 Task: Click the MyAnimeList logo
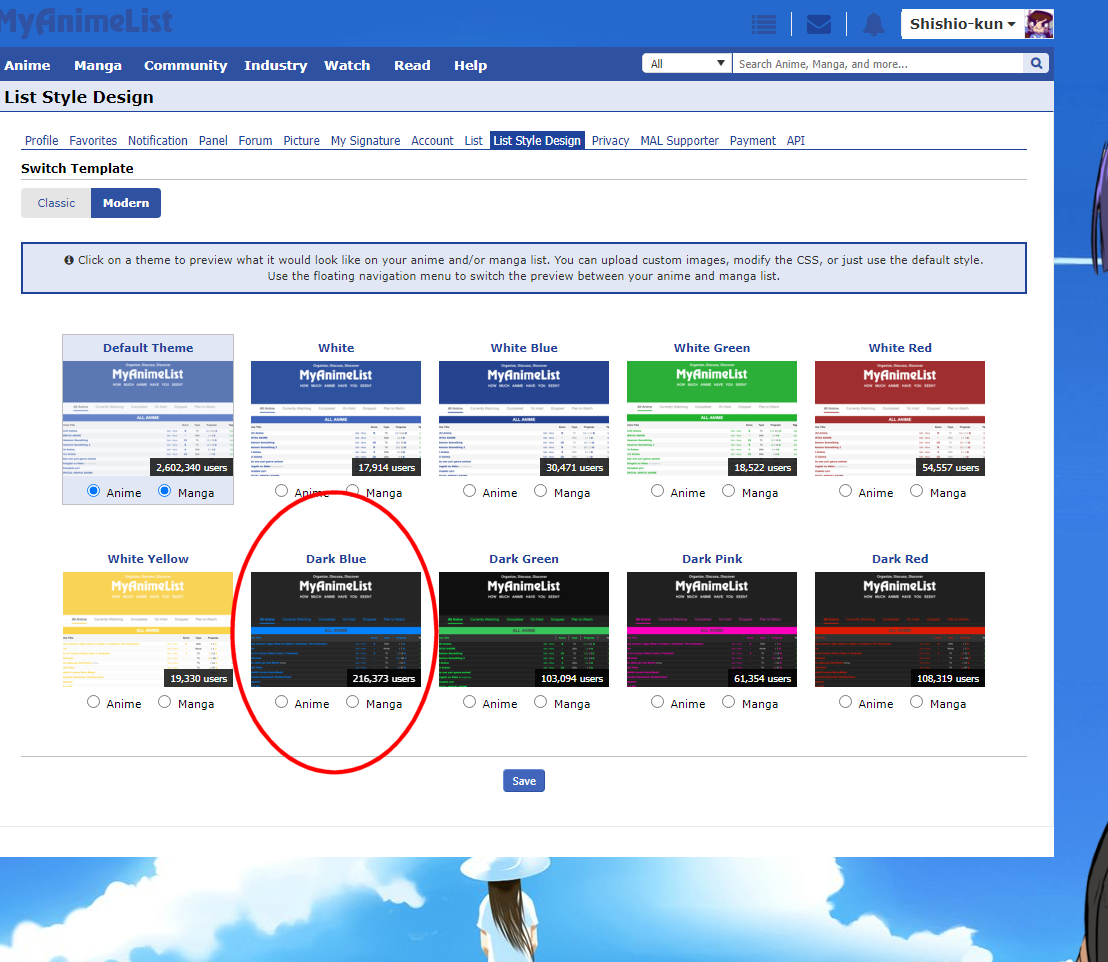point(86,22)
